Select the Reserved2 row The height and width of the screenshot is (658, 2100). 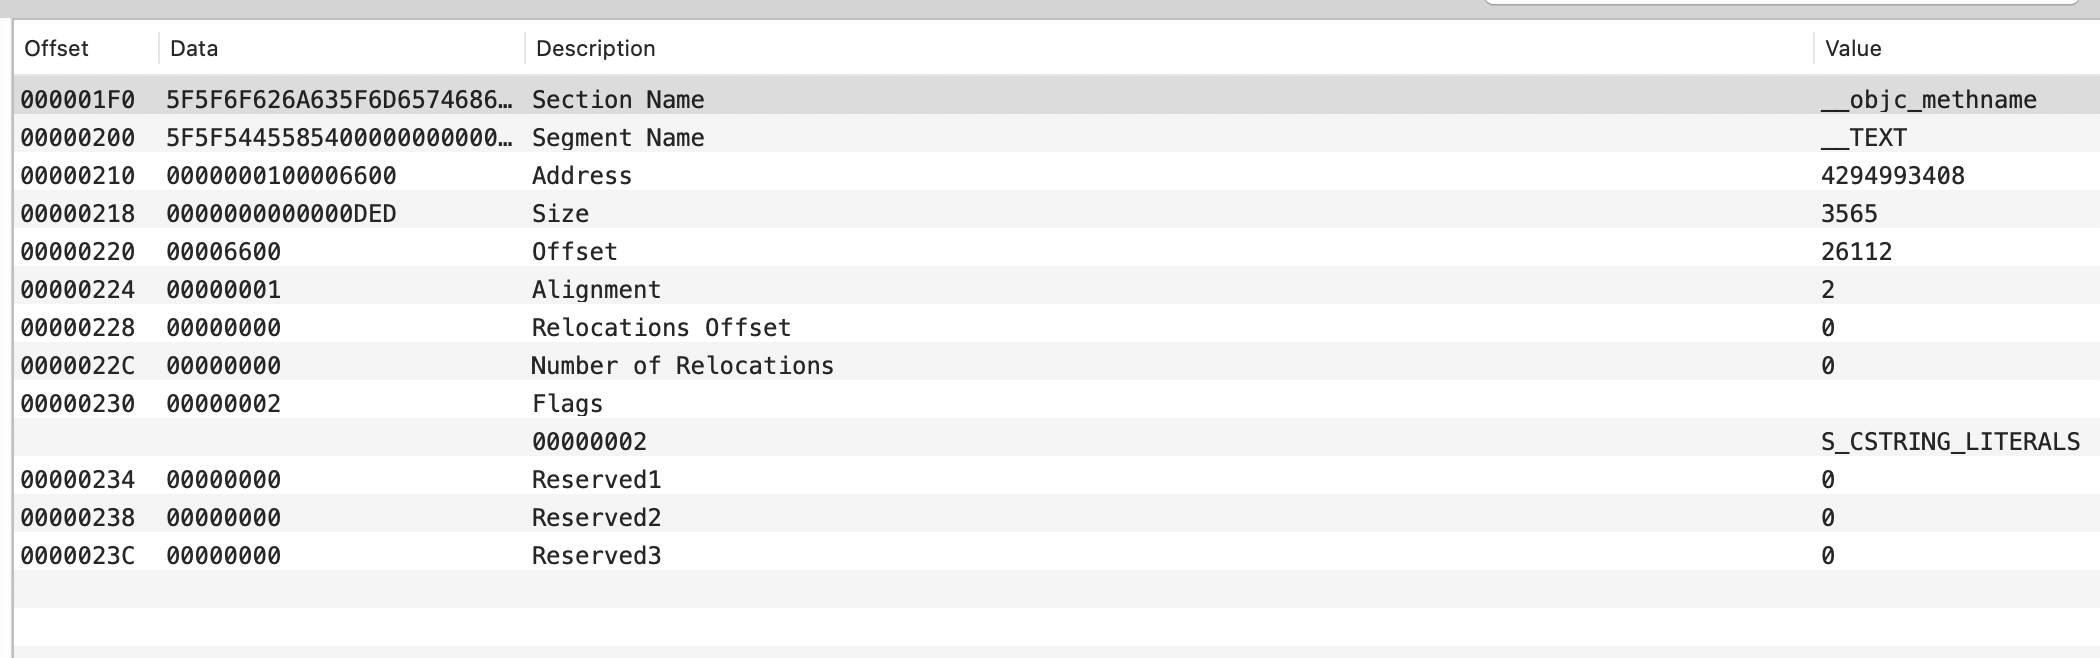(x=1057, y=517)
